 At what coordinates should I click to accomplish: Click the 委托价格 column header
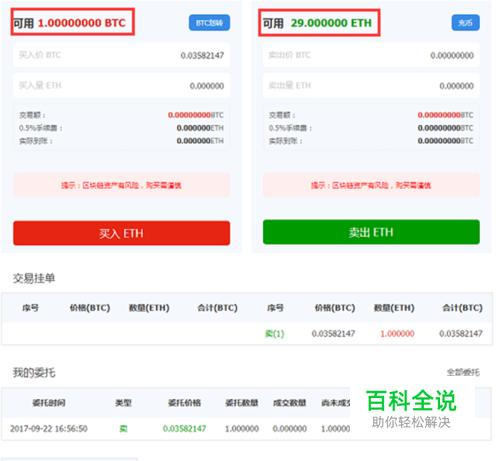tap(184, 403)
